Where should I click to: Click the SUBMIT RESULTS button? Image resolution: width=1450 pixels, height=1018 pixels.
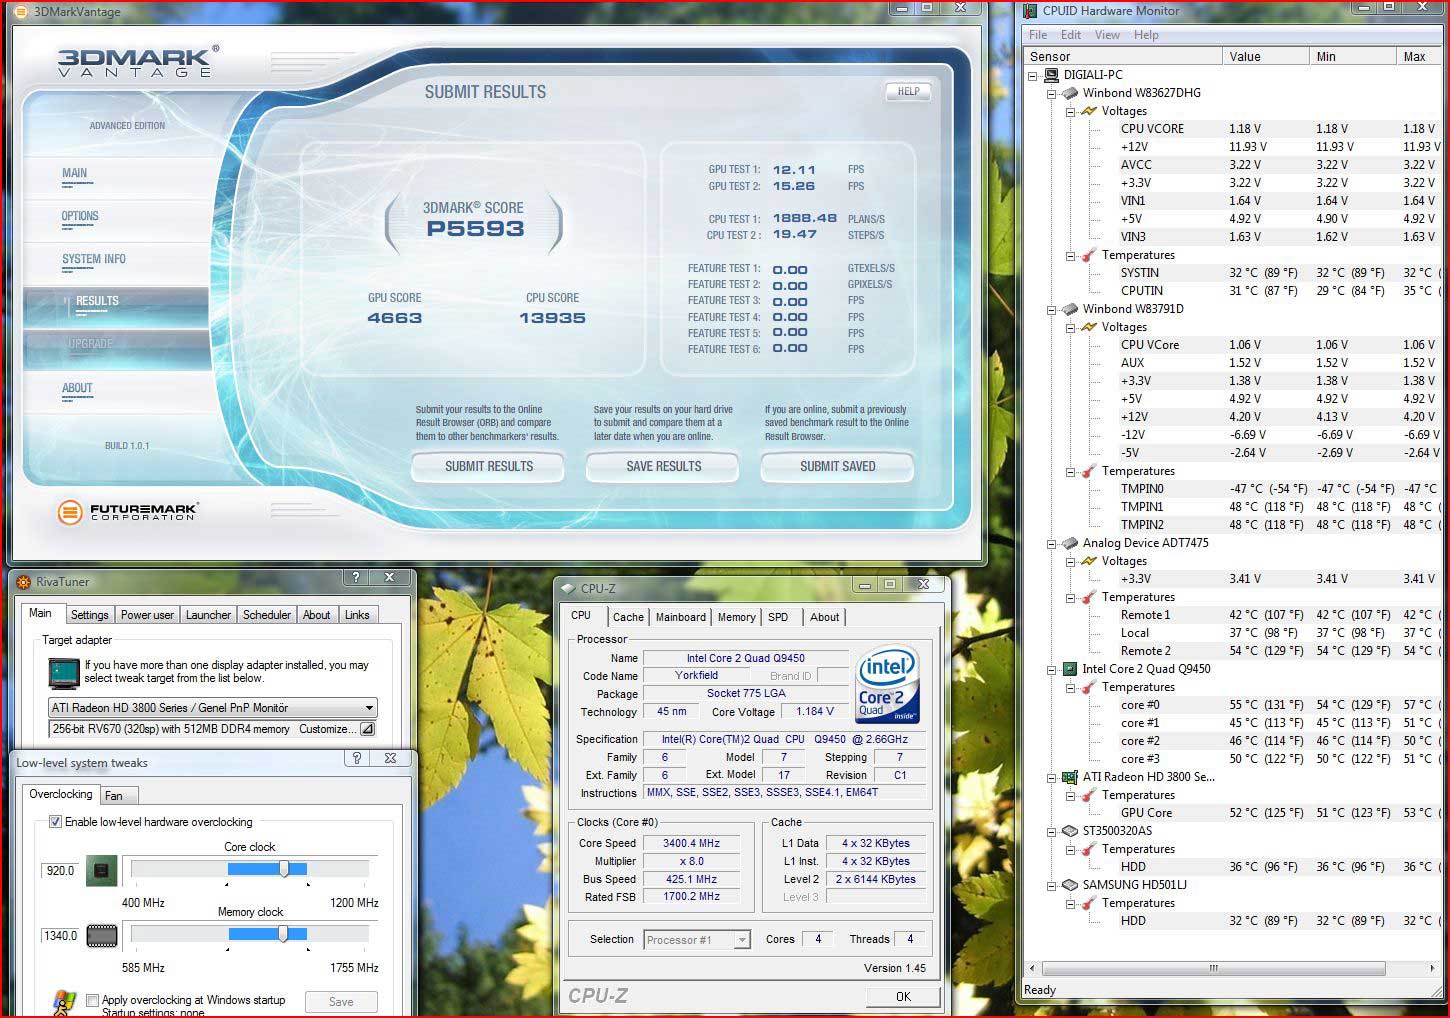point(489,467)
